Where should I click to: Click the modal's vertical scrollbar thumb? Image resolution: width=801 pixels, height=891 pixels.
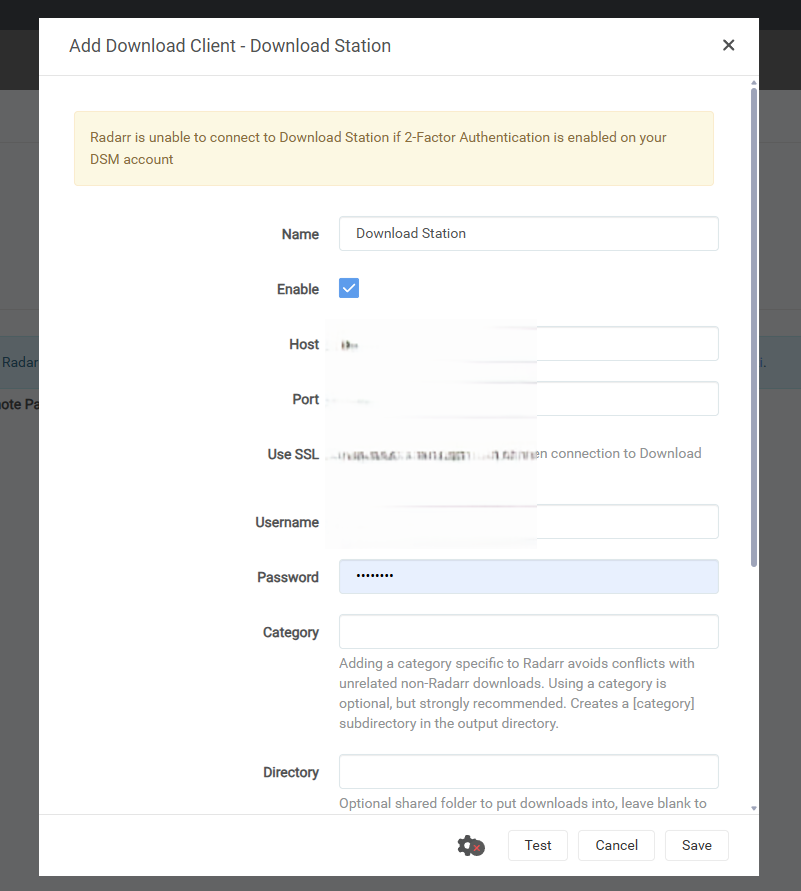tap(754, 320)
